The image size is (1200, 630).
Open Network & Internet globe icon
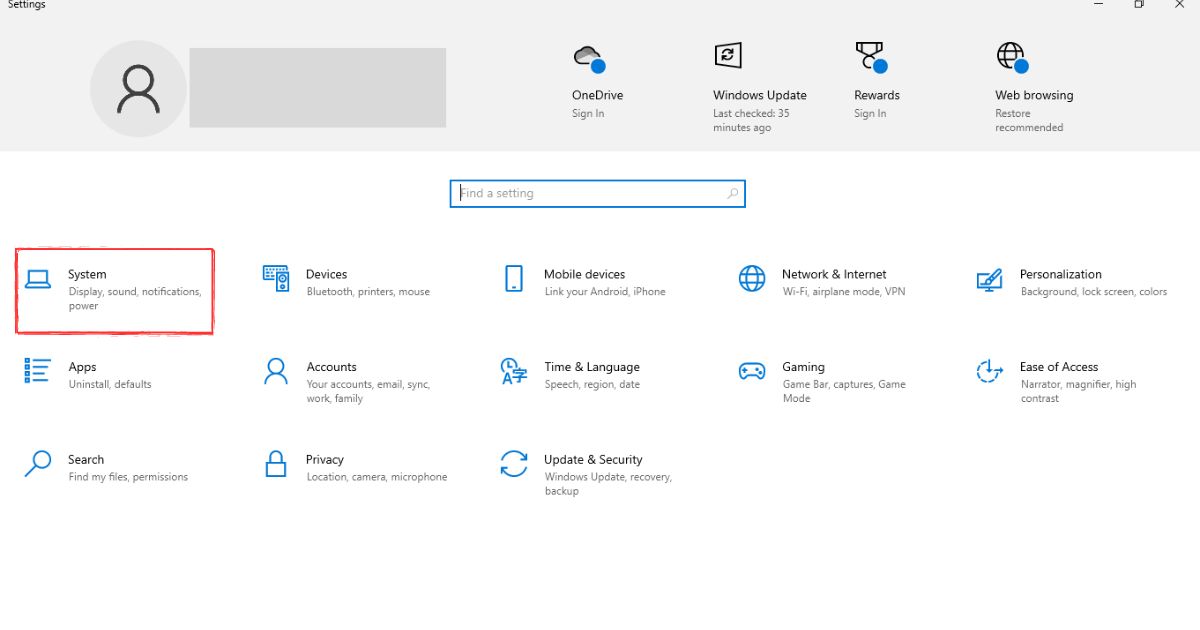pyautogui.click(x=752, y=279)
